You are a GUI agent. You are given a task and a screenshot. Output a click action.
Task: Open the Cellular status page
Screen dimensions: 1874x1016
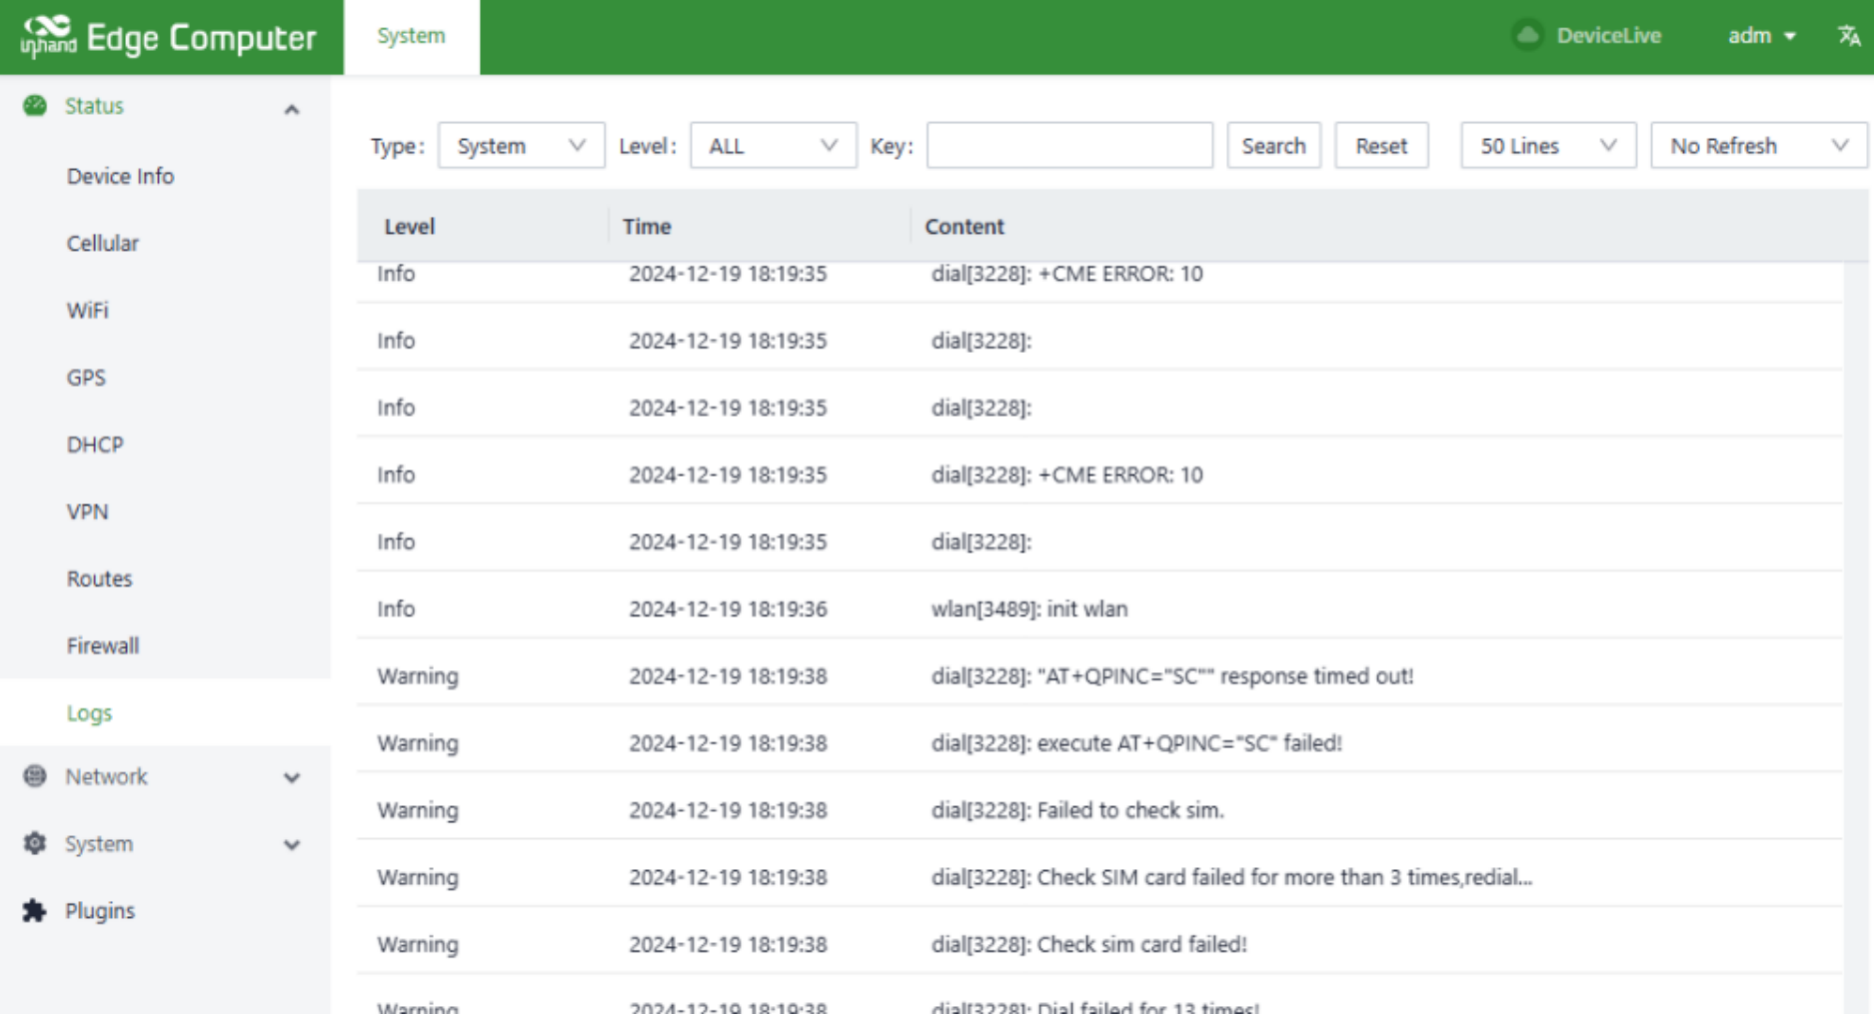coord(102,244)
